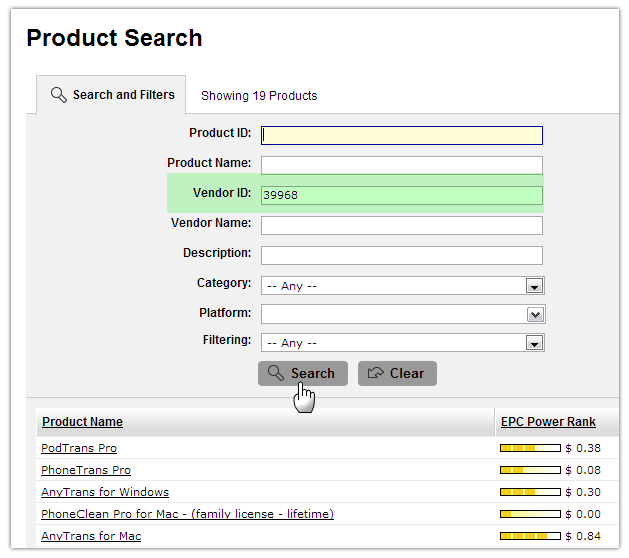Click the Showing 19 Products text
629x558 pixels.
coord(259,95)
